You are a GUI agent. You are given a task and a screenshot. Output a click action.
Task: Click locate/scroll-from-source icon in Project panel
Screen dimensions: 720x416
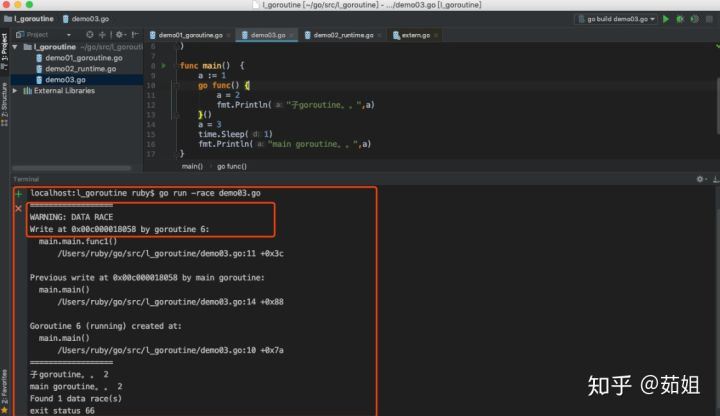click(x=90, y=35)
